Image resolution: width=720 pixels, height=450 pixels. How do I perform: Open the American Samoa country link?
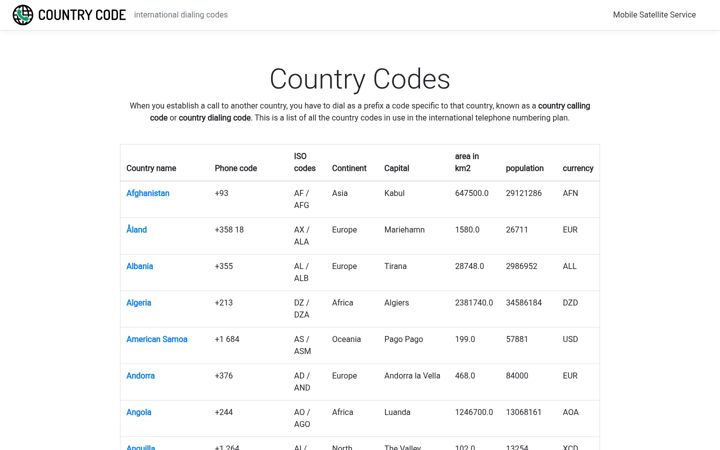[157, 339]
